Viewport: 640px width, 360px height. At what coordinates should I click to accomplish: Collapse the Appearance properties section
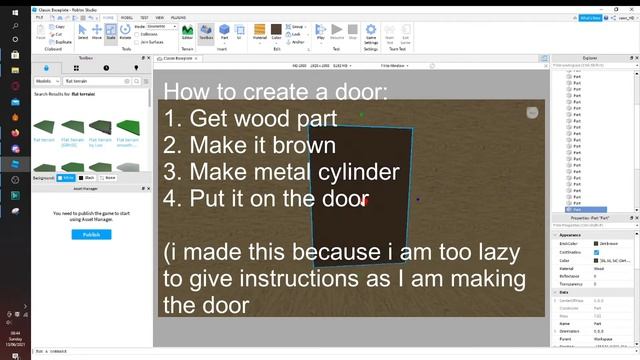(555, 235)
